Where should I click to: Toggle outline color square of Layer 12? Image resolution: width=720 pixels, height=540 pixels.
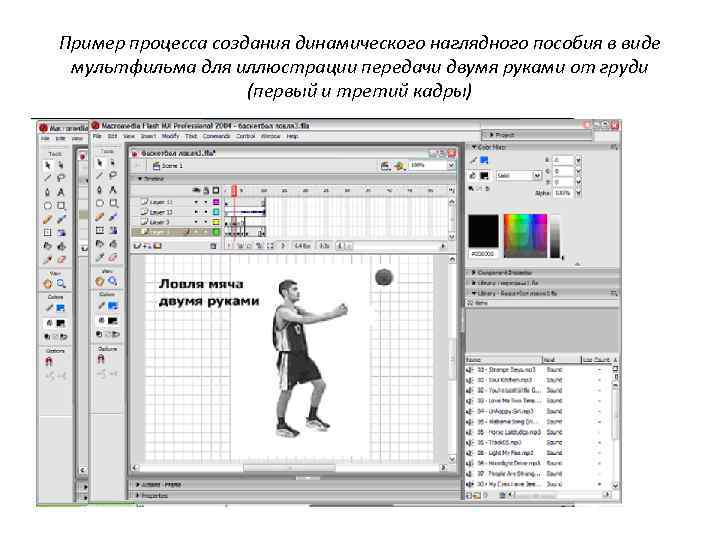coord(216,212)
